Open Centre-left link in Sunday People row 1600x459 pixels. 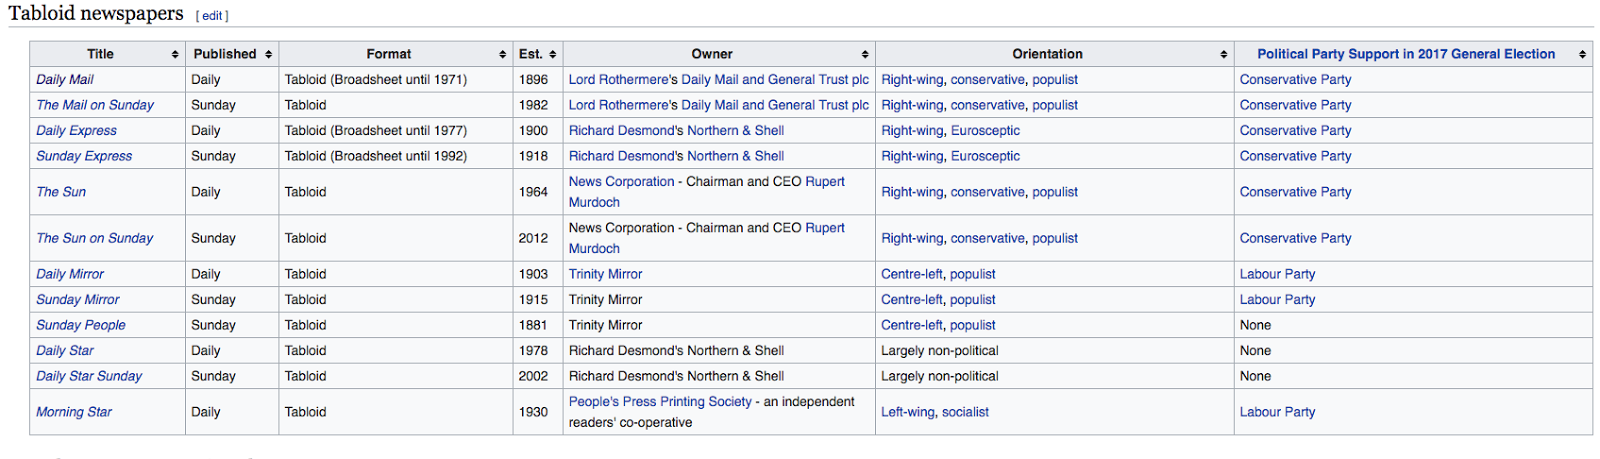pyautogui.click(x=911, y=325)
